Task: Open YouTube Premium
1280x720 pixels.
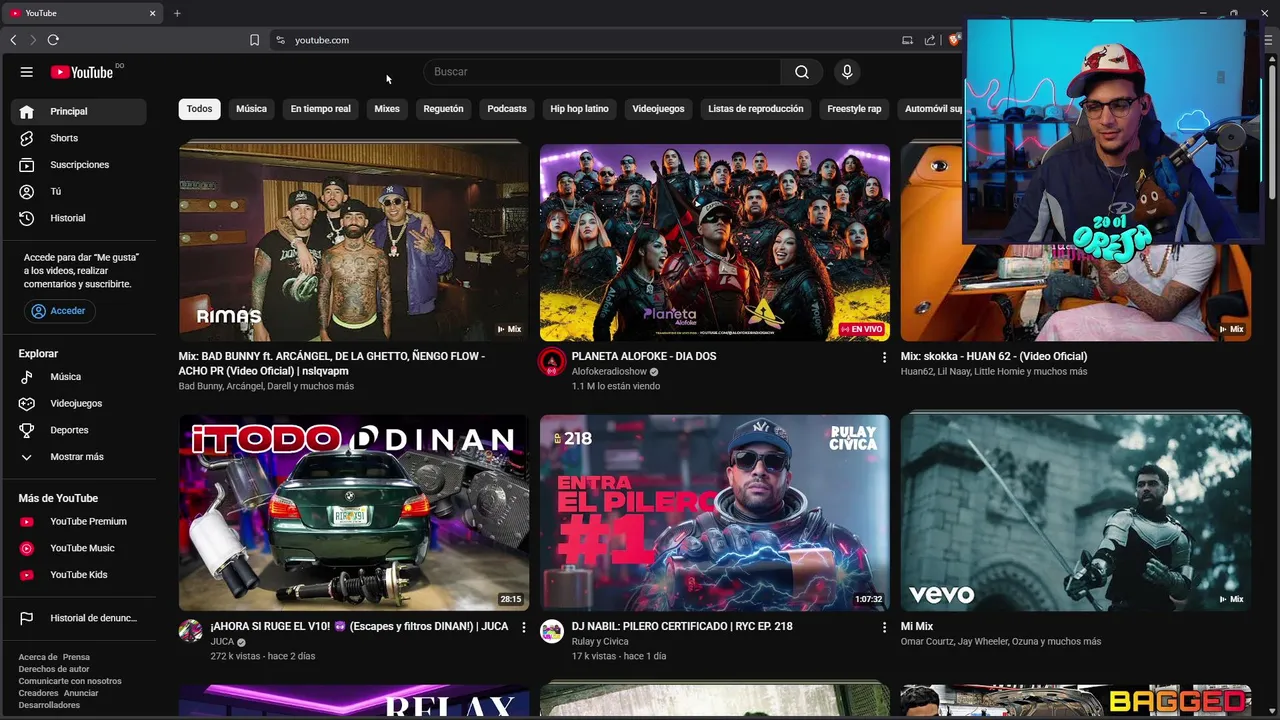Action: (x=79, y=521)
